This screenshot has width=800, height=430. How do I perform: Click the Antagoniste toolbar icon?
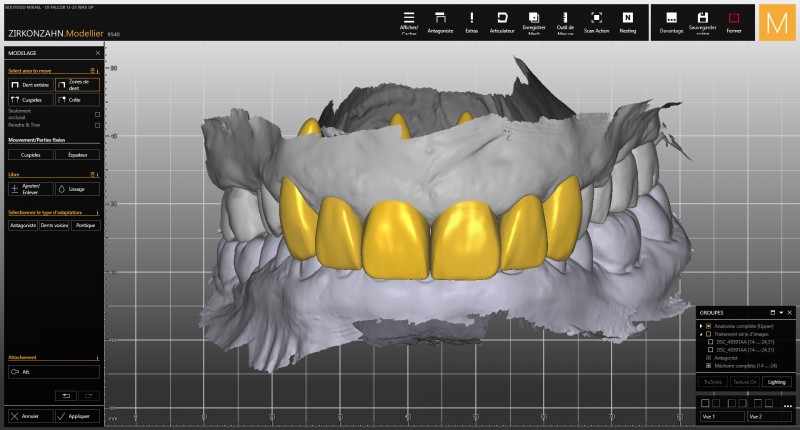[440, 18]
